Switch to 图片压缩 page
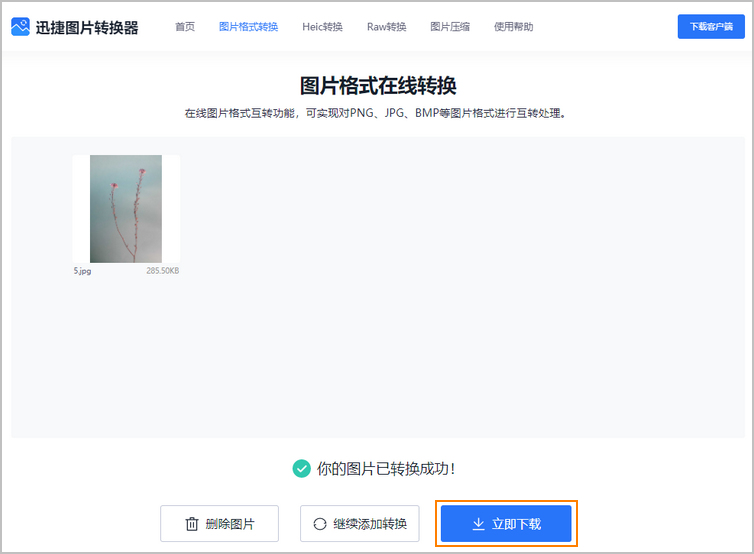Image resolution: width=754 pixels, height=554 pixels. pos(450,27)
